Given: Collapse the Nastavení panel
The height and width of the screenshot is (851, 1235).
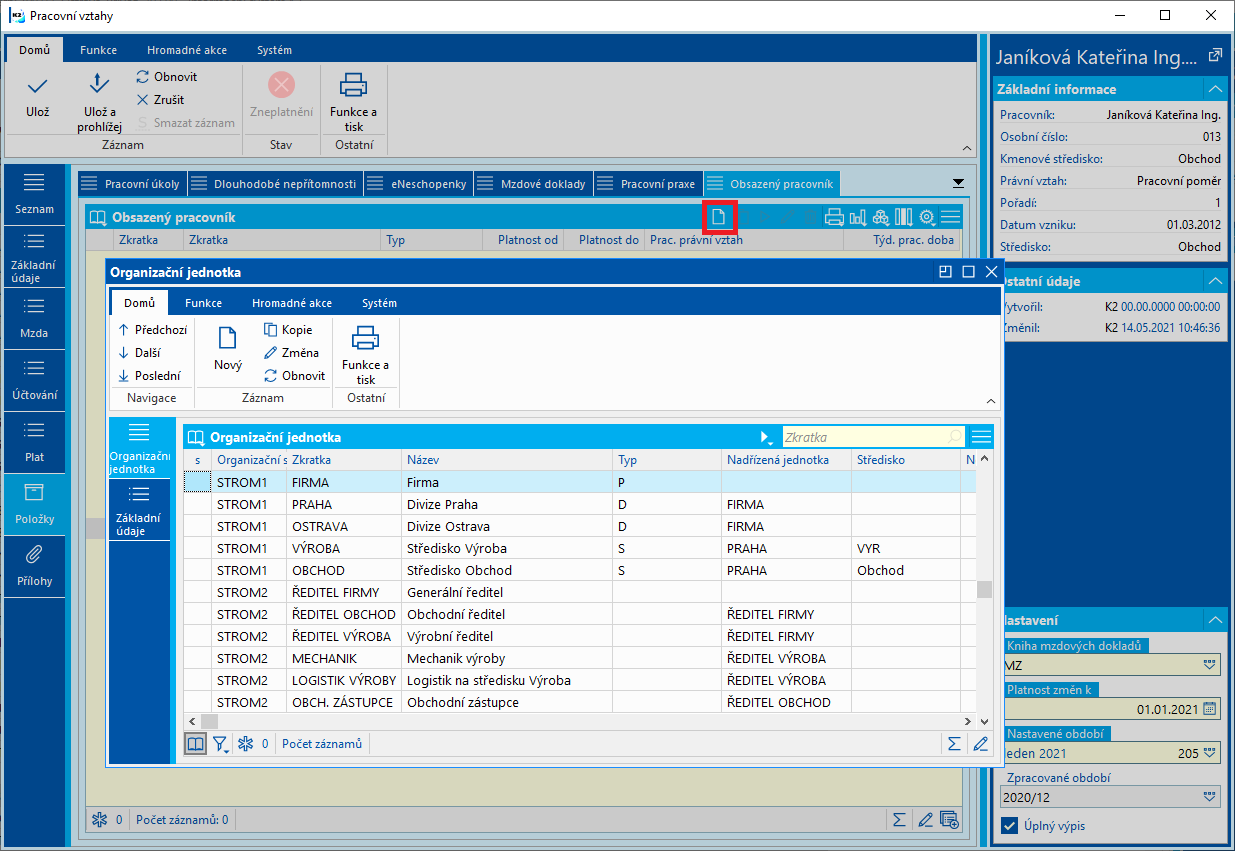Looking at the screenshot, I should coord(1214,620).
